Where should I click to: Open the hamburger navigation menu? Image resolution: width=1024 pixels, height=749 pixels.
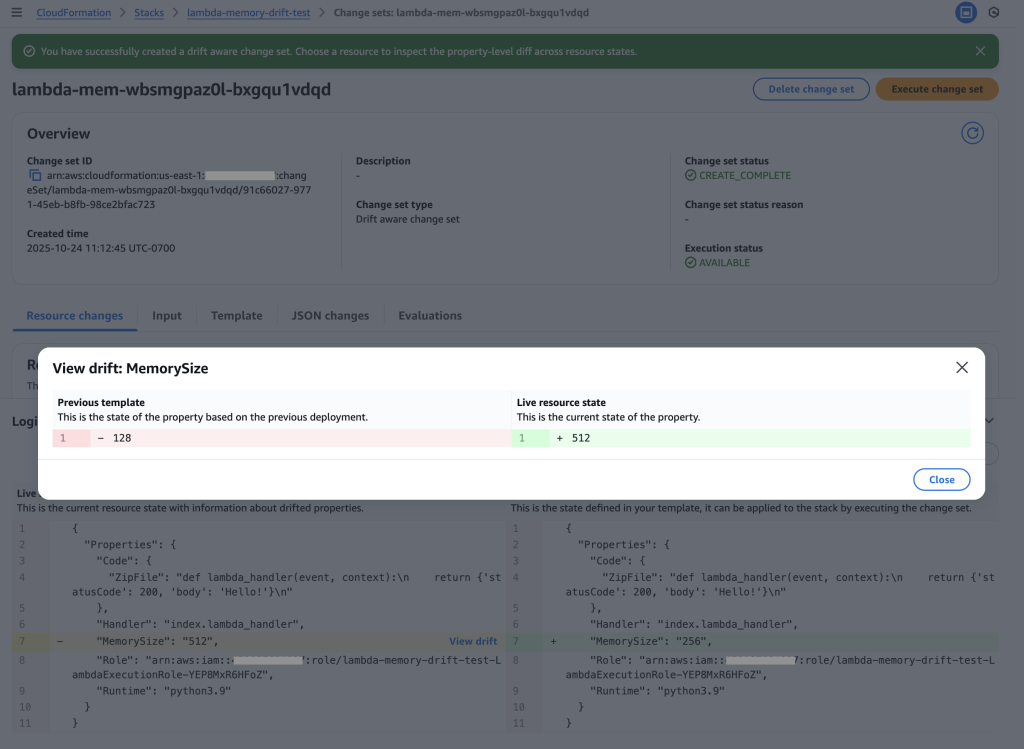[16, 13]
